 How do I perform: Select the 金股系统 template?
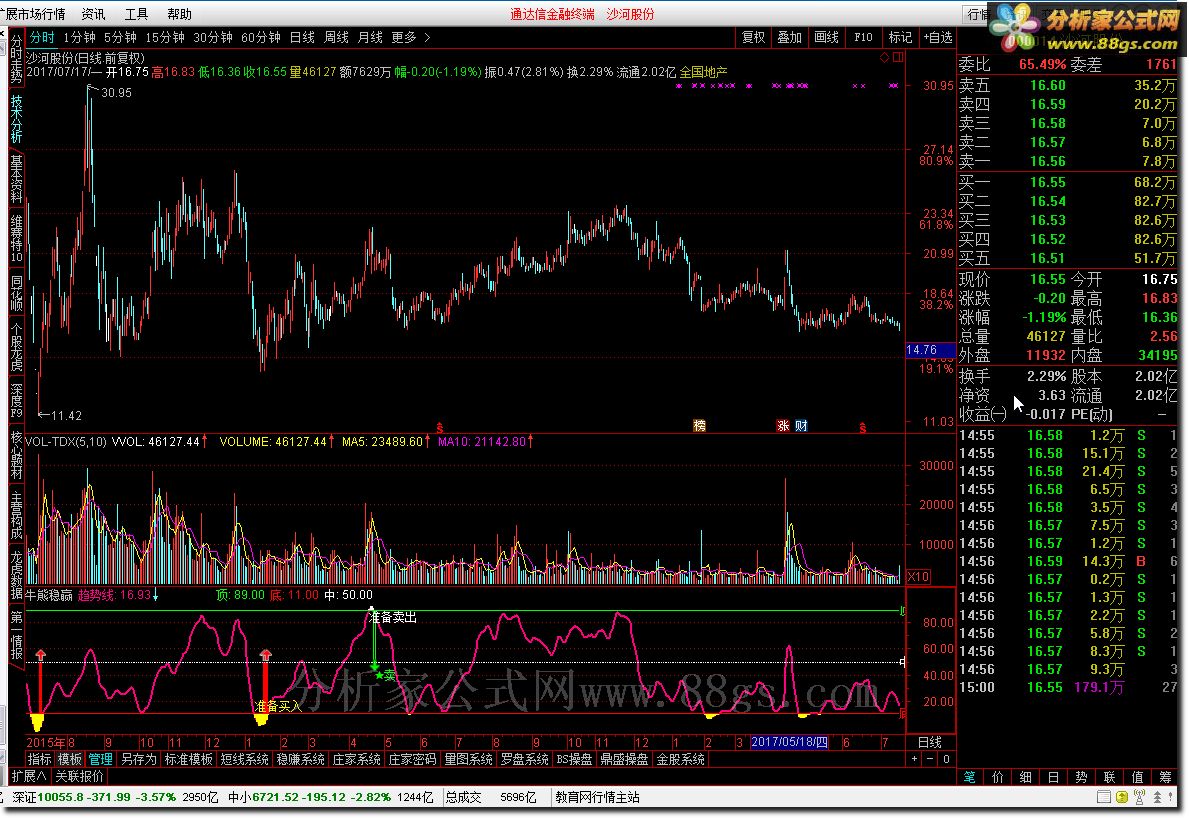pos(681,759)
